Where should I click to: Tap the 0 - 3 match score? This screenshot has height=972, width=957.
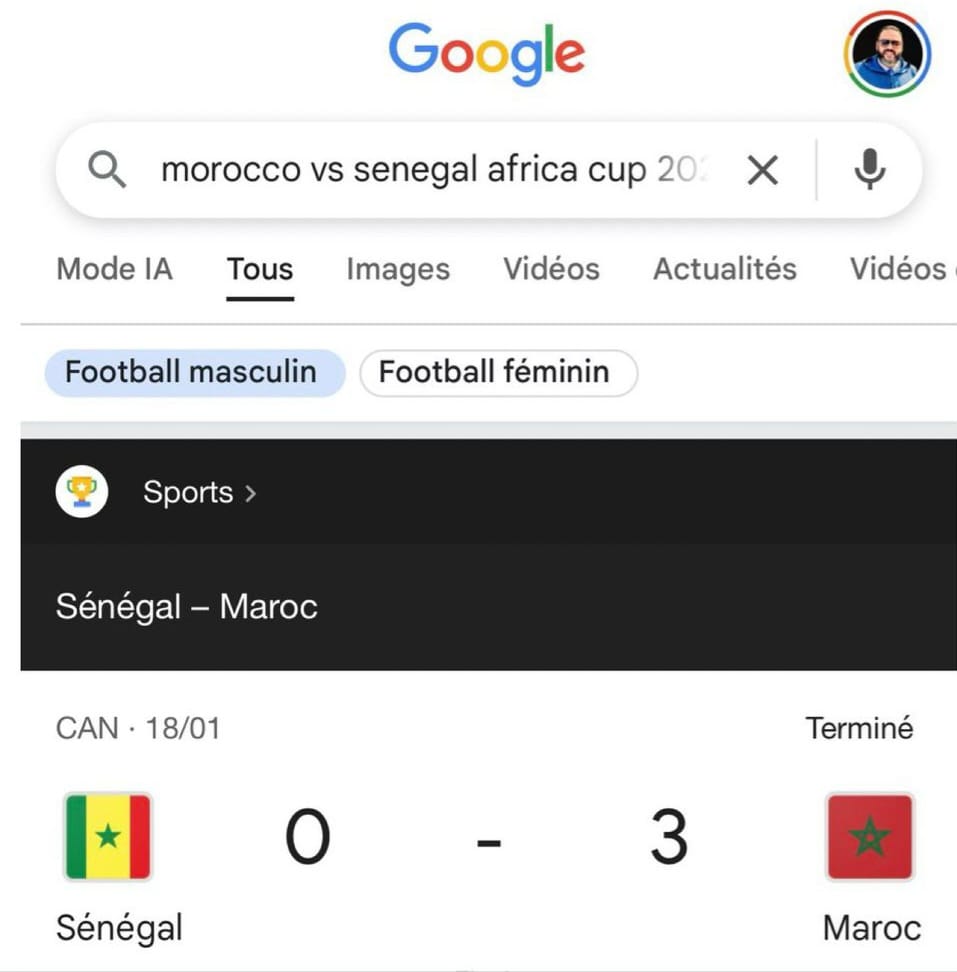pyautogui.click(x=487, y=838)
